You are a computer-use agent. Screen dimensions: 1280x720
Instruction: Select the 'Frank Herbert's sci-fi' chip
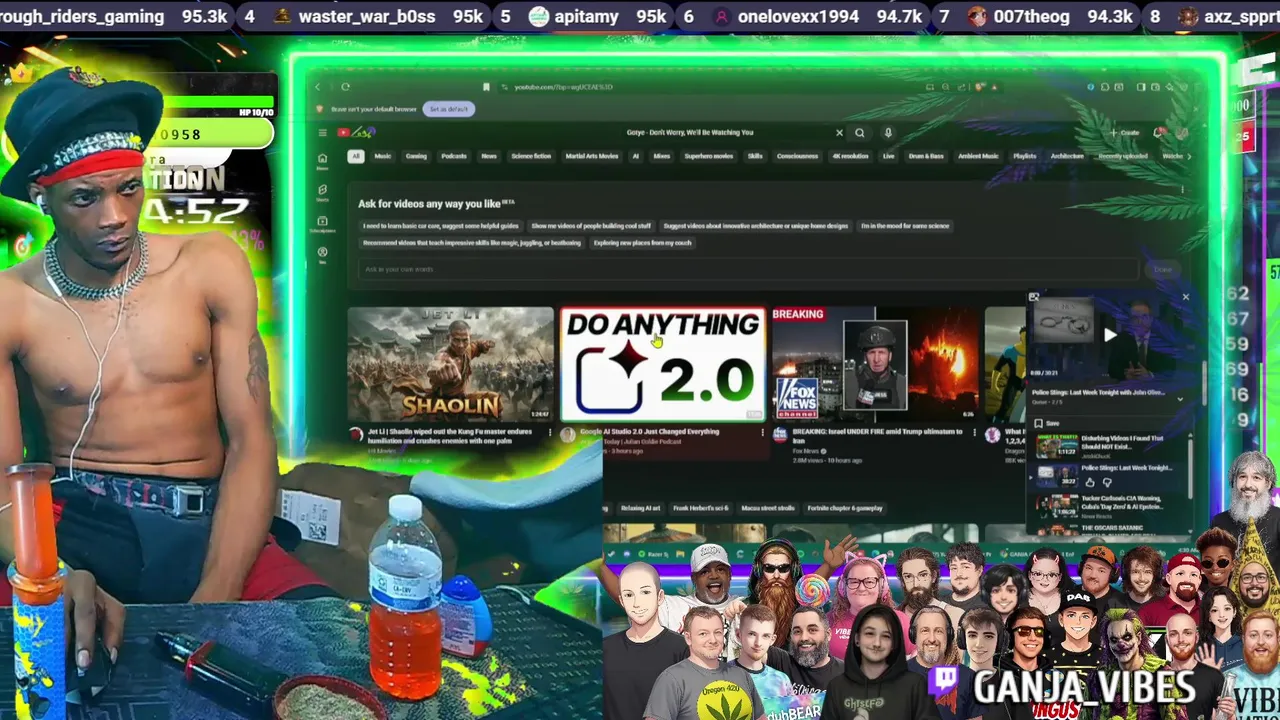701,508
